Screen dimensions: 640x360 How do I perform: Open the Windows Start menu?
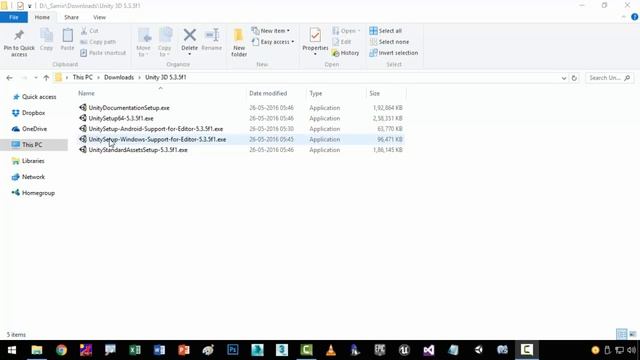(12, 350)
